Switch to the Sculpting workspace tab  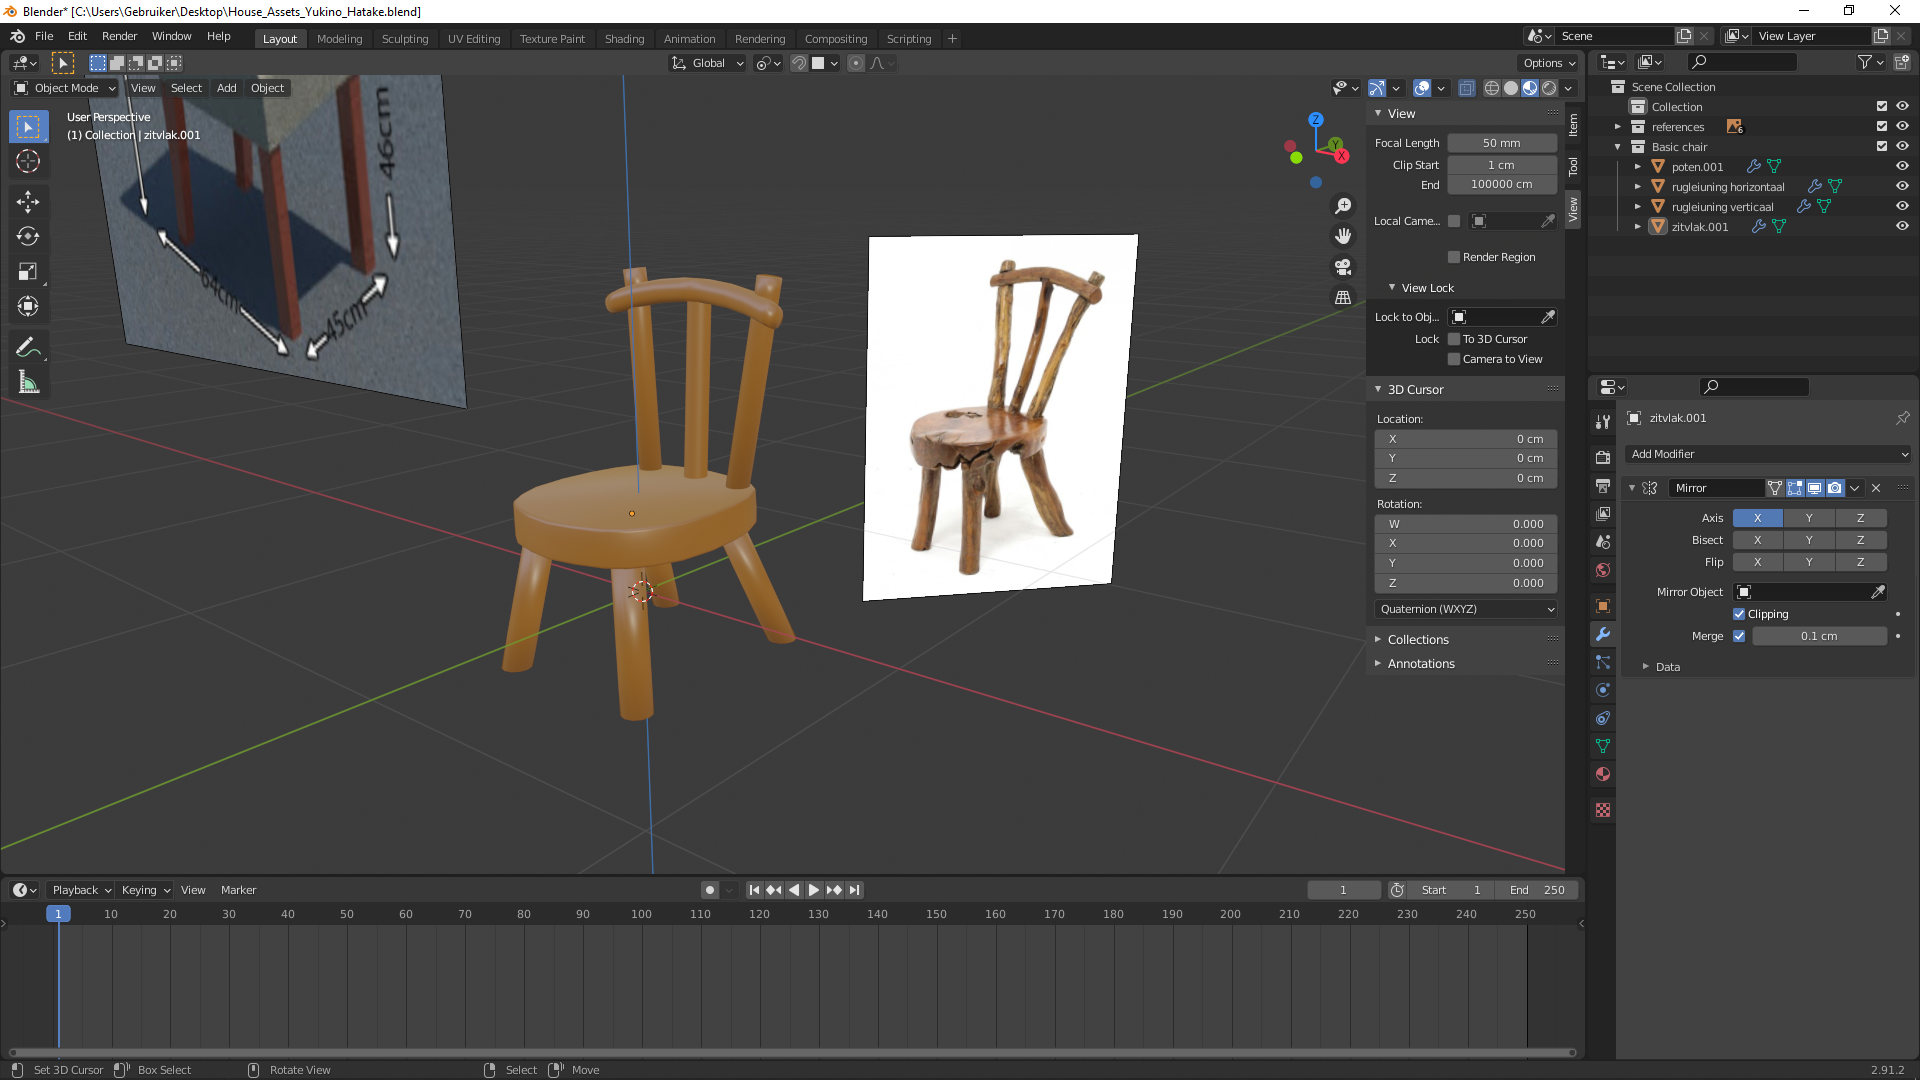point(404,39)
